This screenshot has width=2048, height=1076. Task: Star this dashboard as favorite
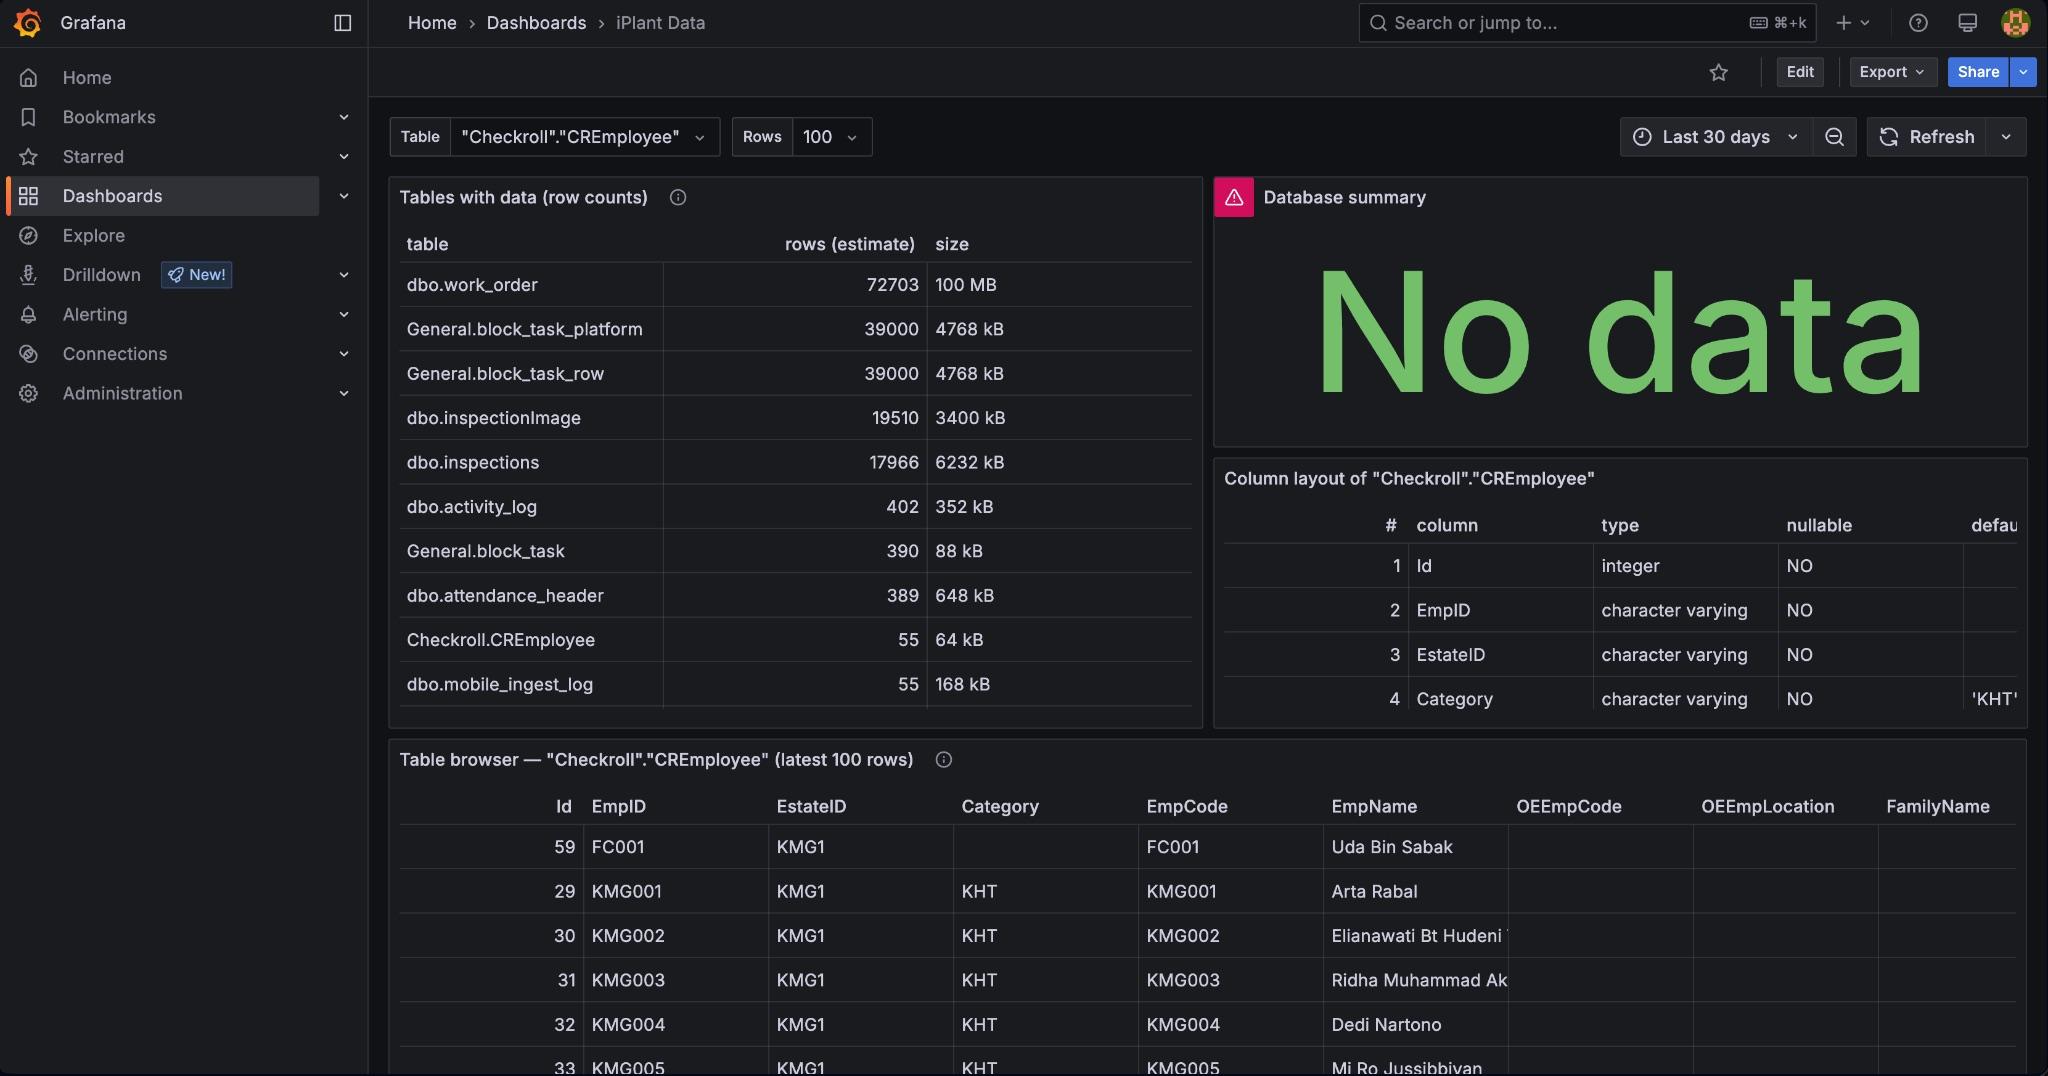(x=1718, y=72)
